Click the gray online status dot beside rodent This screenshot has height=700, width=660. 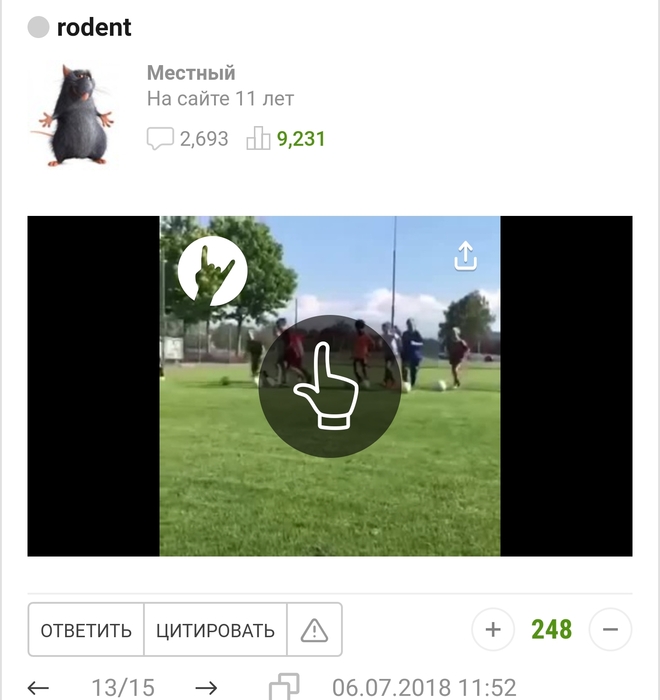38,27
